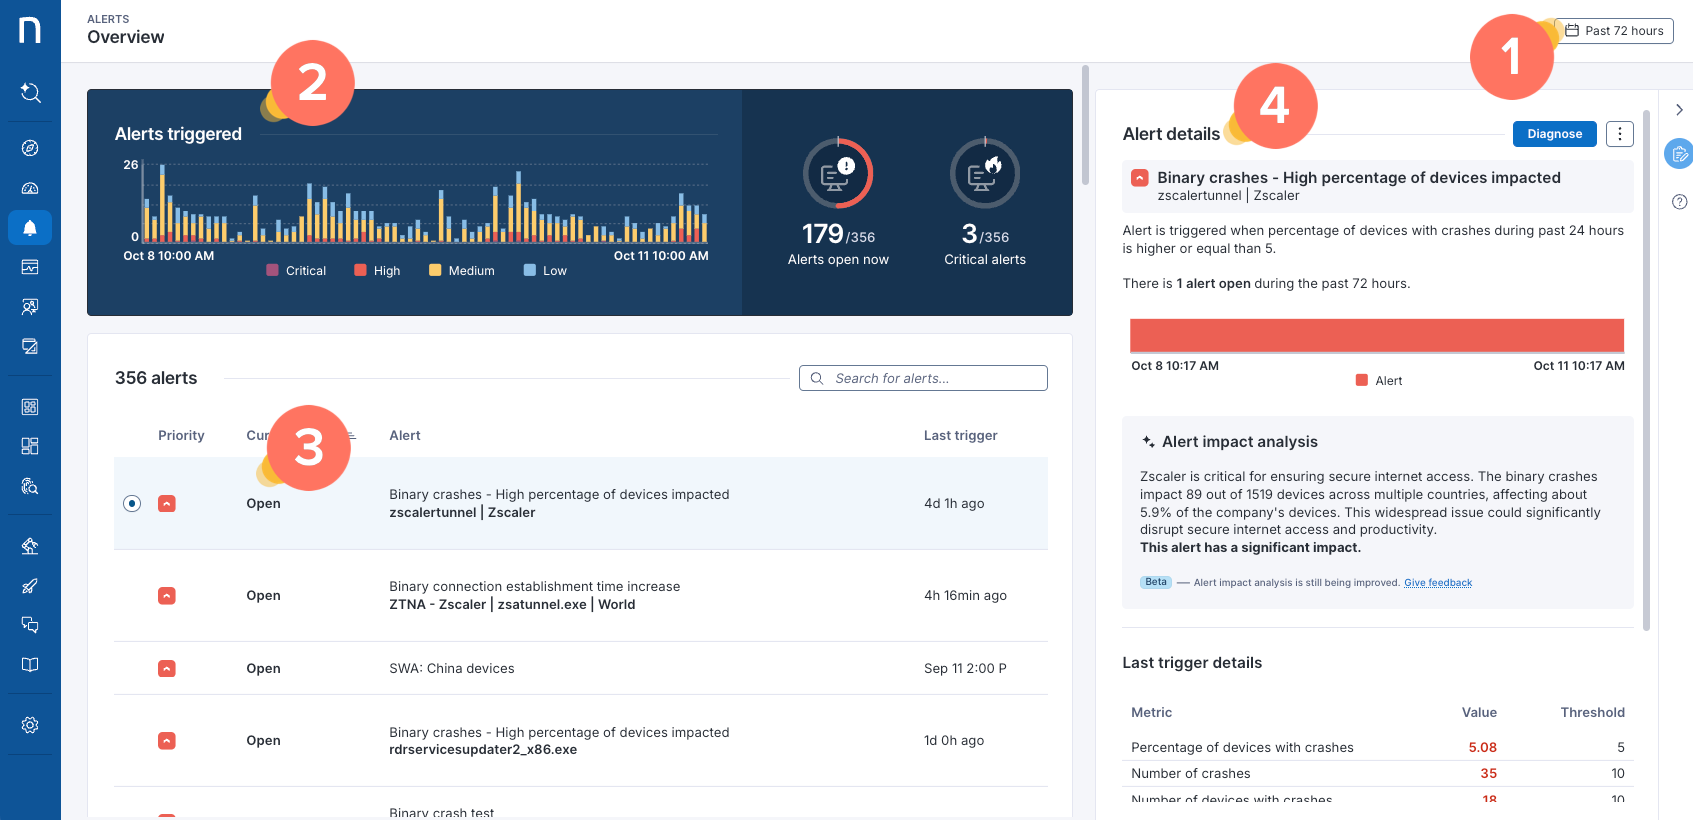Open the search icon in the sidebar
This screenshot has height=820, width=1693.
tap(30, 93)
